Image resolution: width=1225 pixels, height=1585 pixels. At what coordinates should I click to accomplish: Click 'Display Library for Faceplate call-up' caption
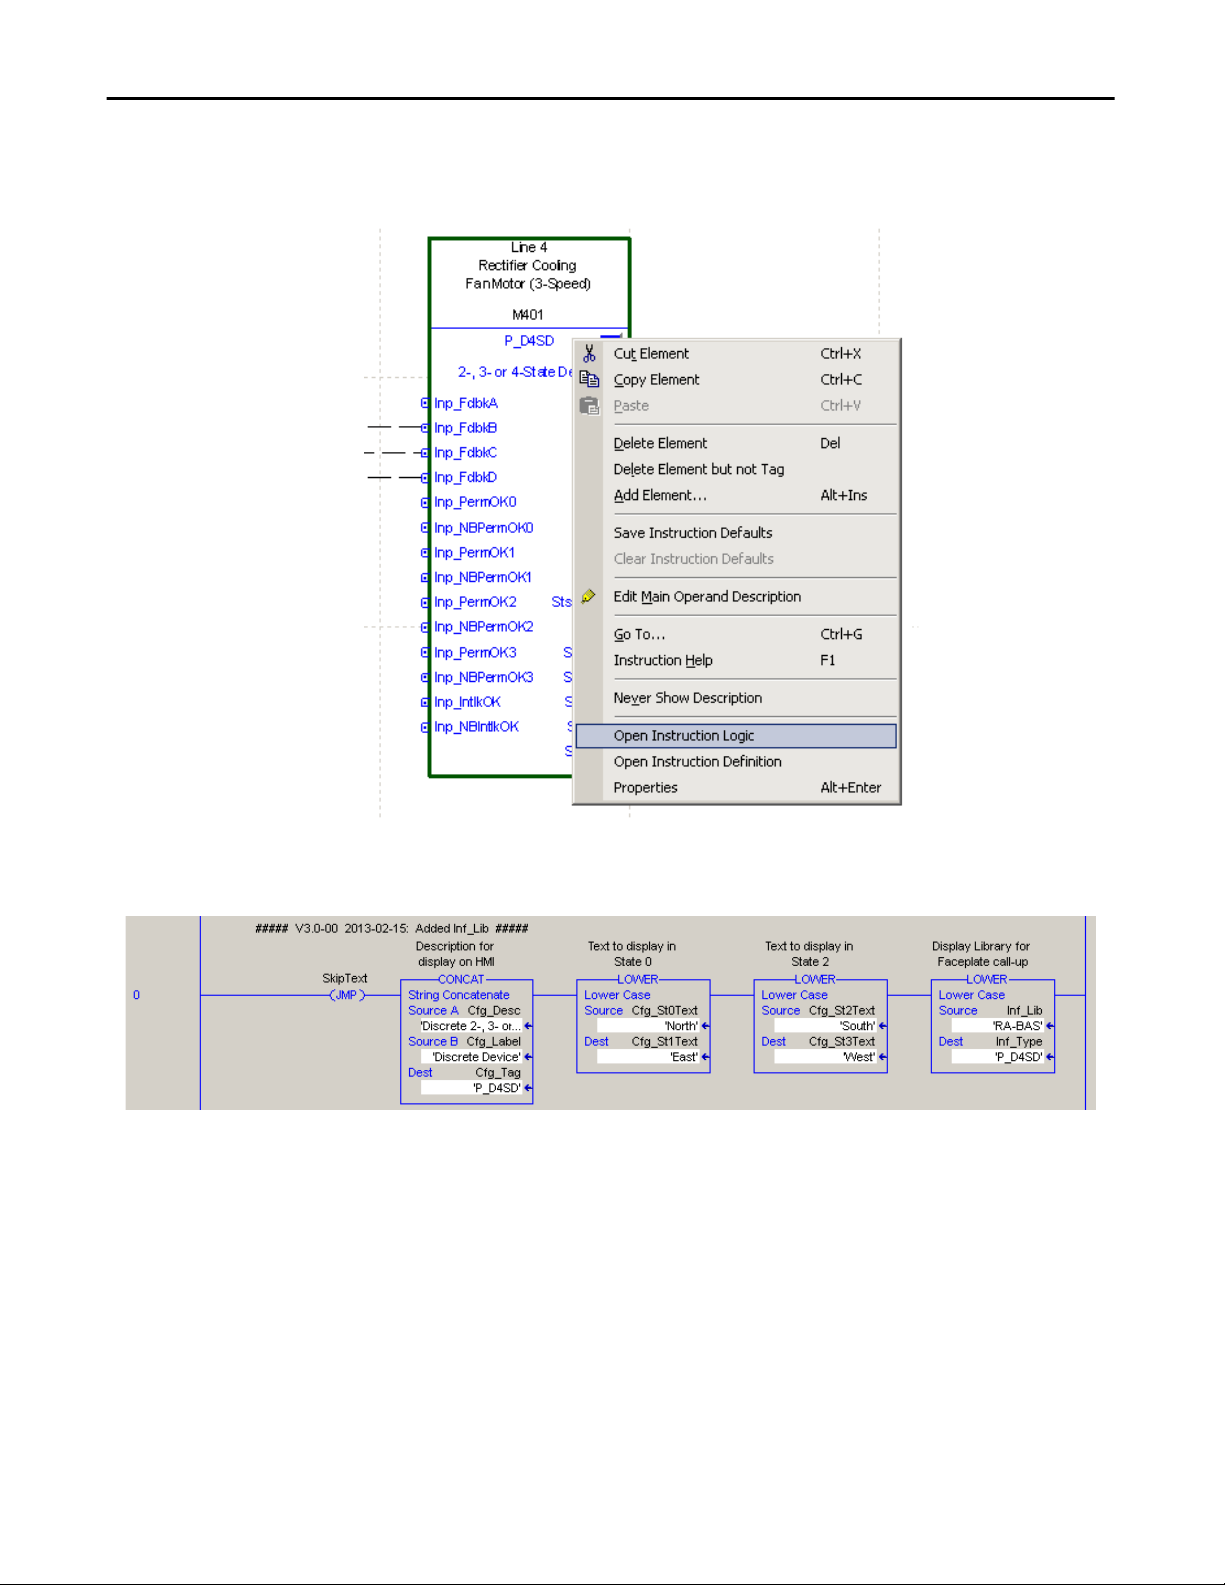coord(982,954)
